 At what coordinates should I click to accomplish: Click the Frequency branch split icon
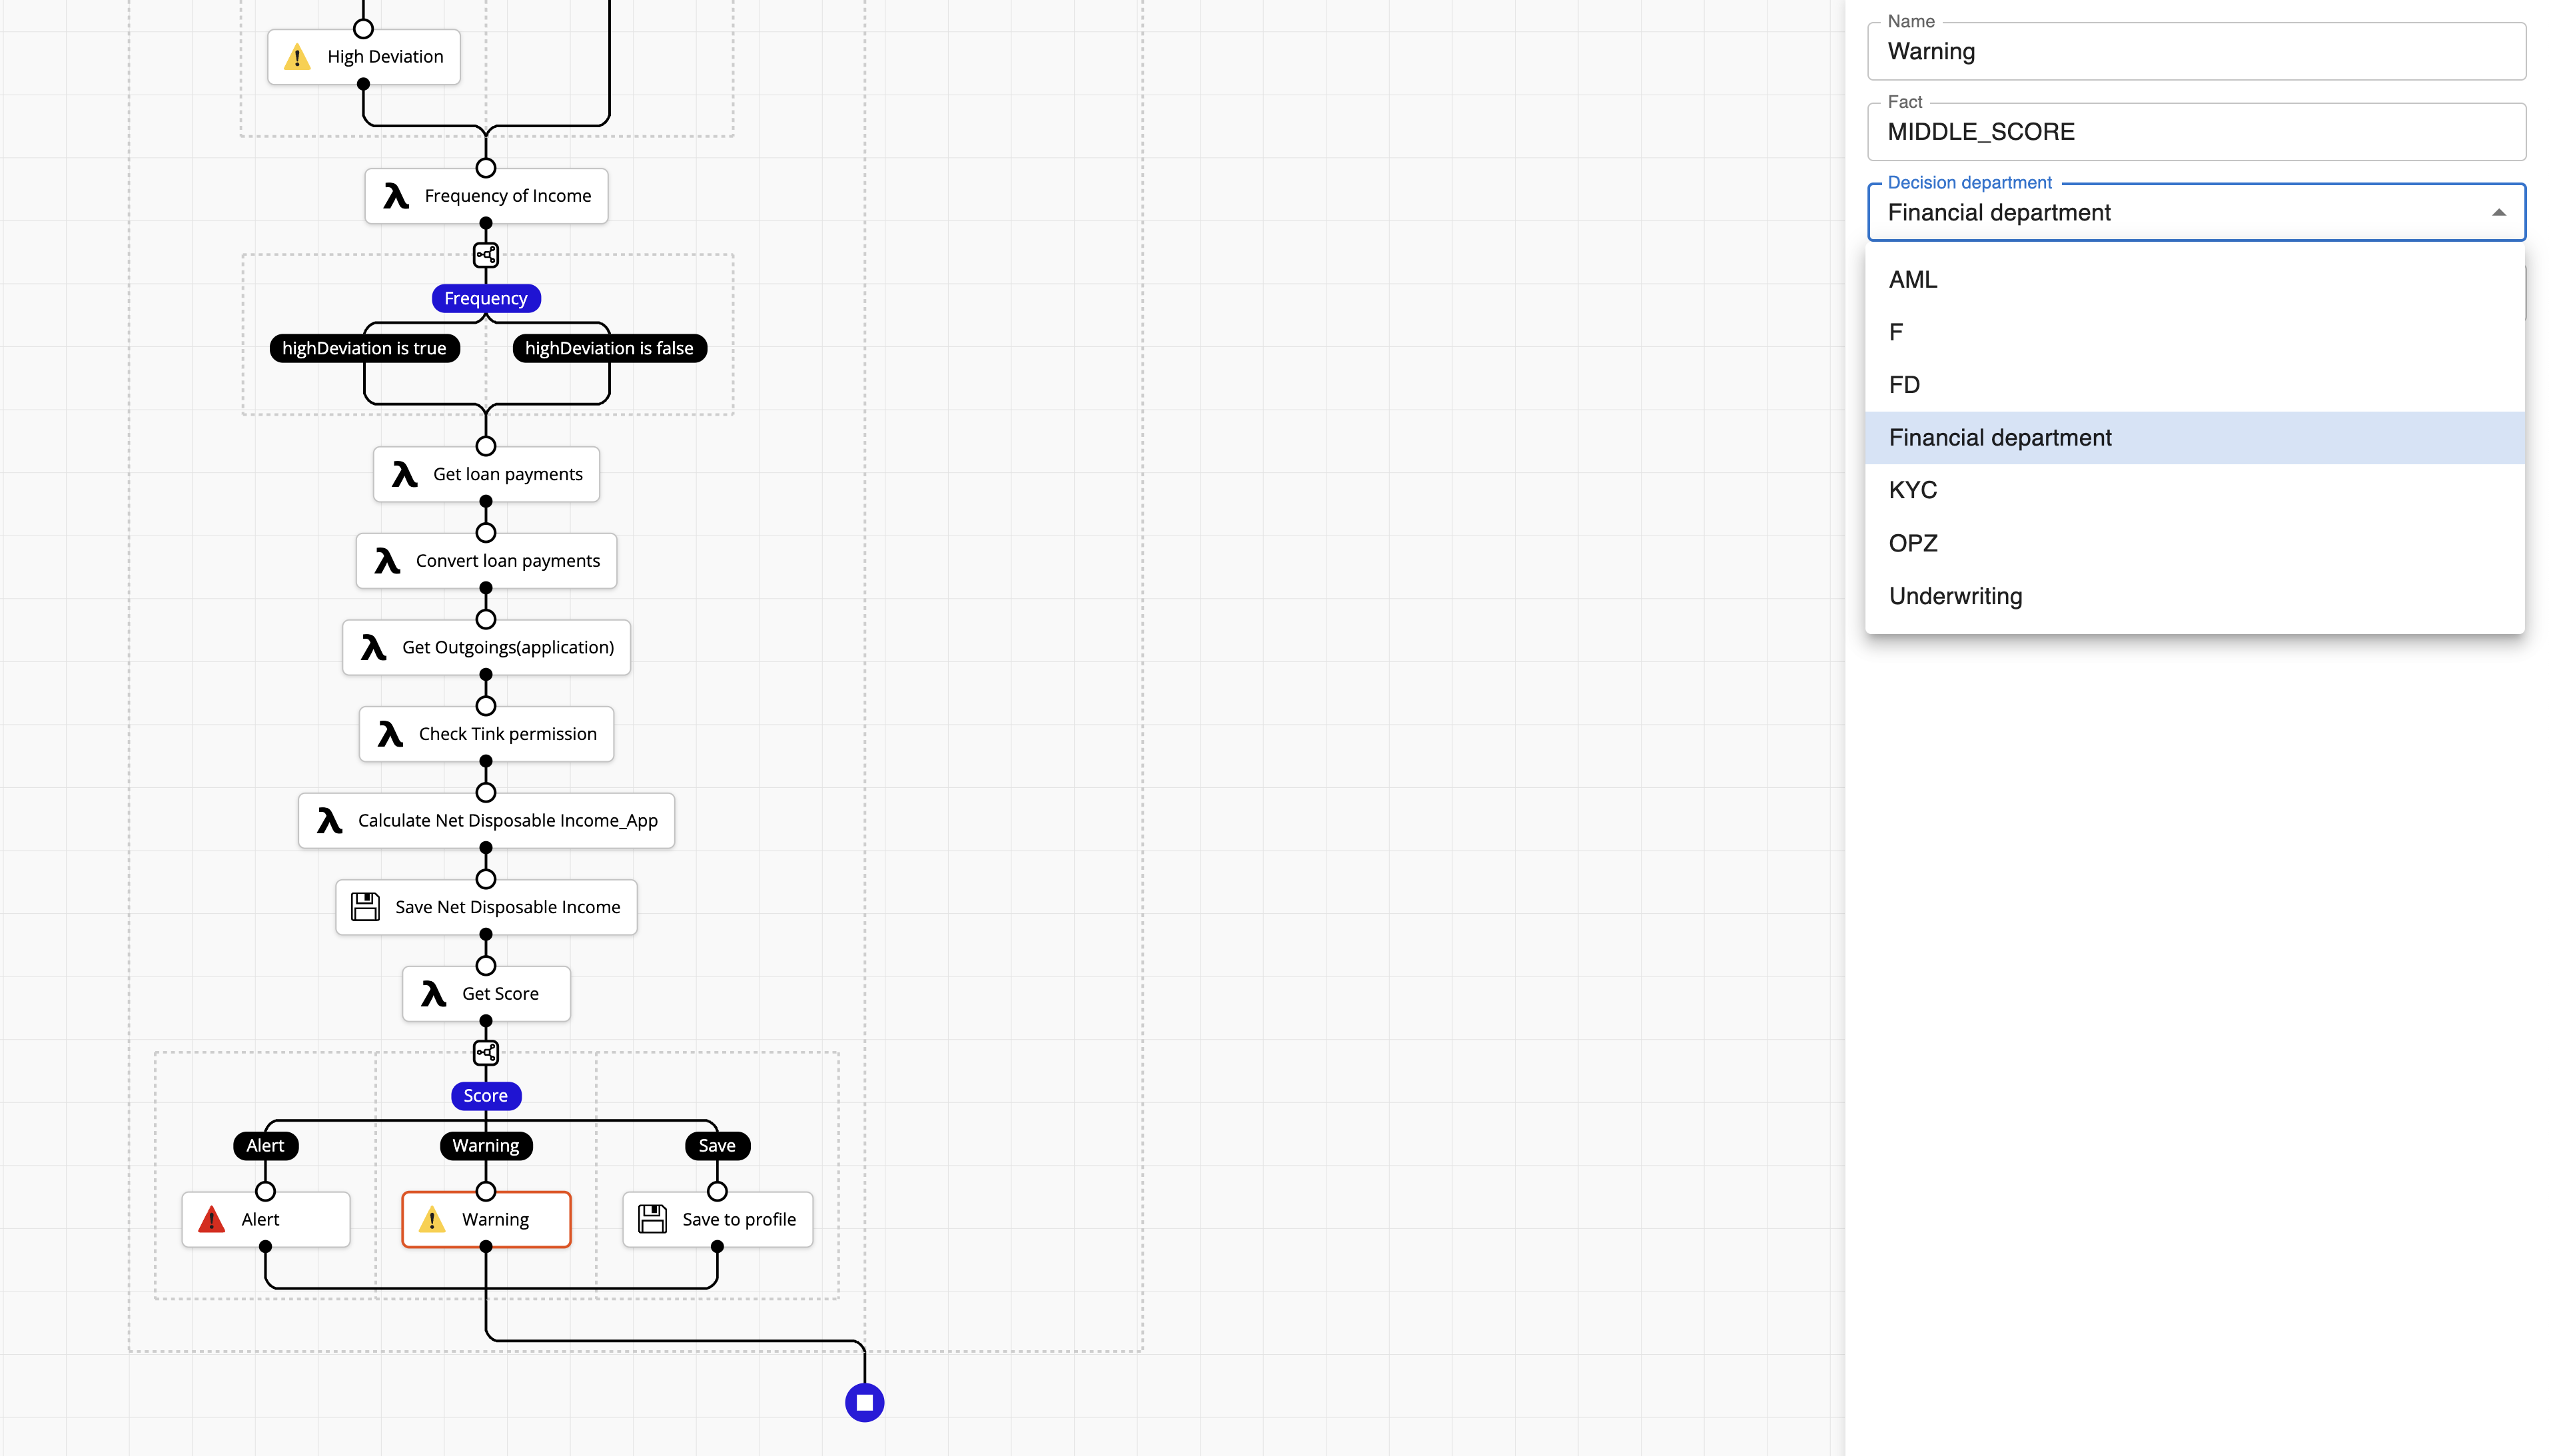click(x=486, y=255)
